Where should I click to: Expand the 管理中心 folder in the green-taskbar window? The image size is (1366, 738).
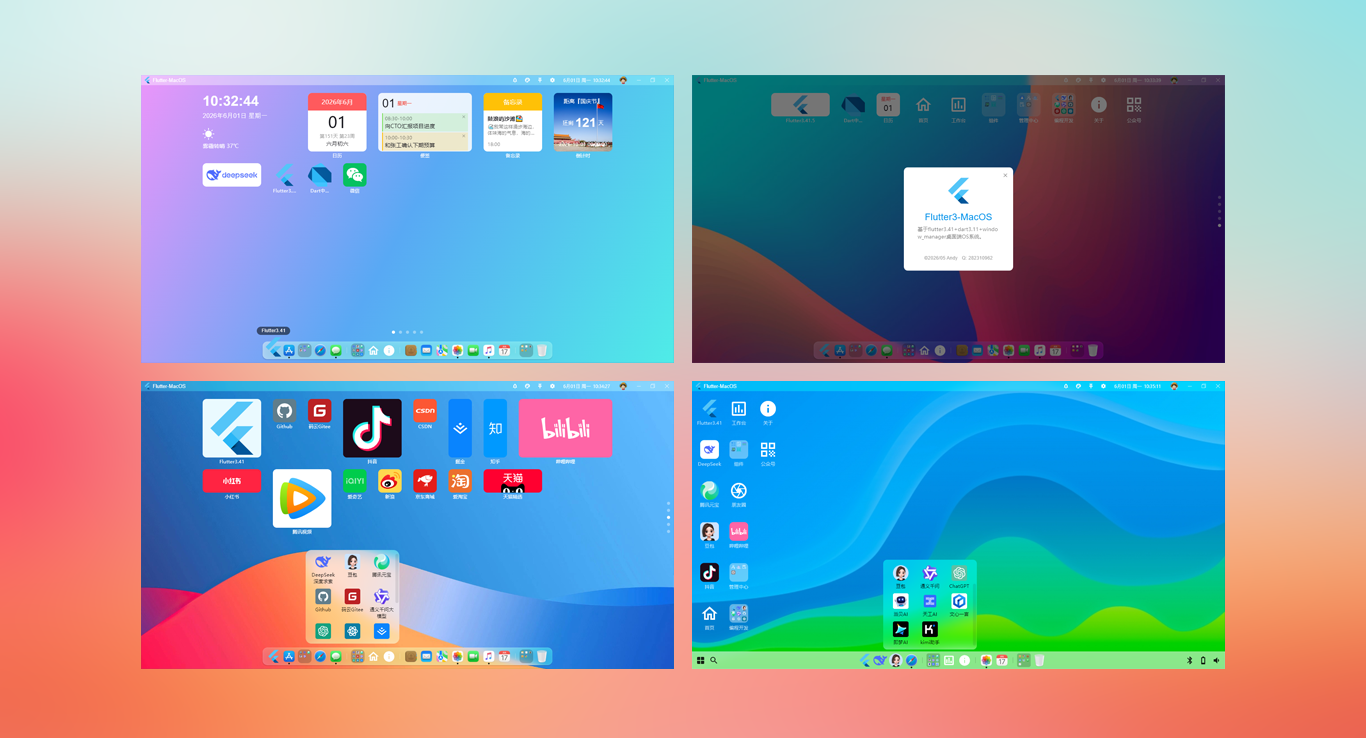pos(739,572)
